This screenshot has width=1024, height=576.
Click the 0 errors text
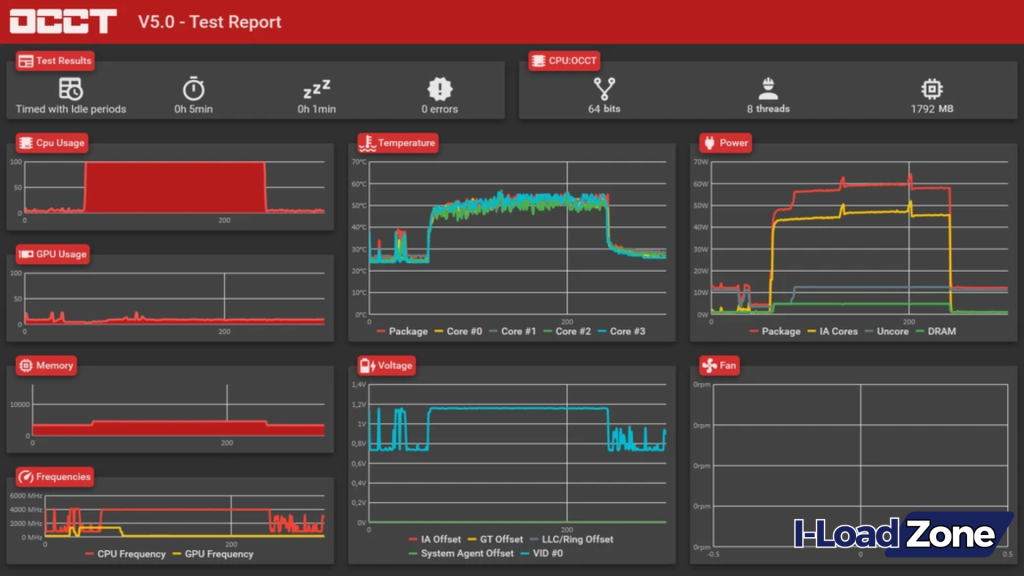click(440, 109)
